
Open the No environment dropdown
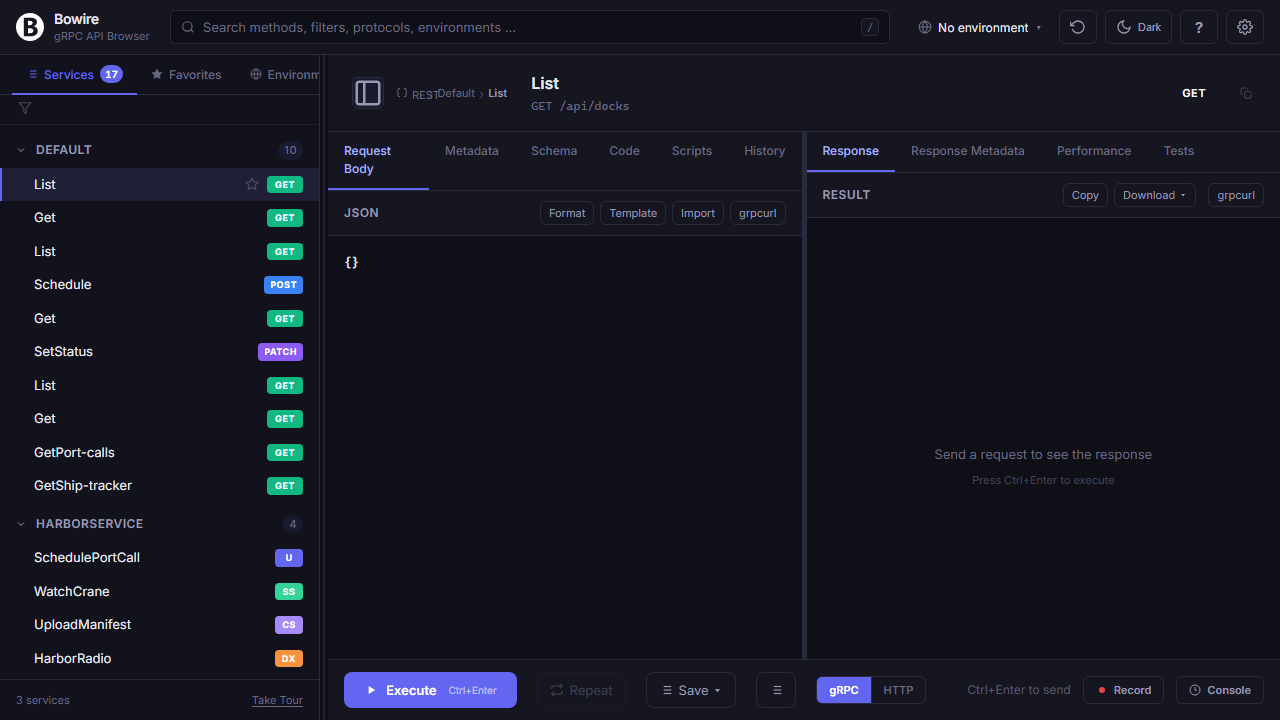[x=980, y=27]
